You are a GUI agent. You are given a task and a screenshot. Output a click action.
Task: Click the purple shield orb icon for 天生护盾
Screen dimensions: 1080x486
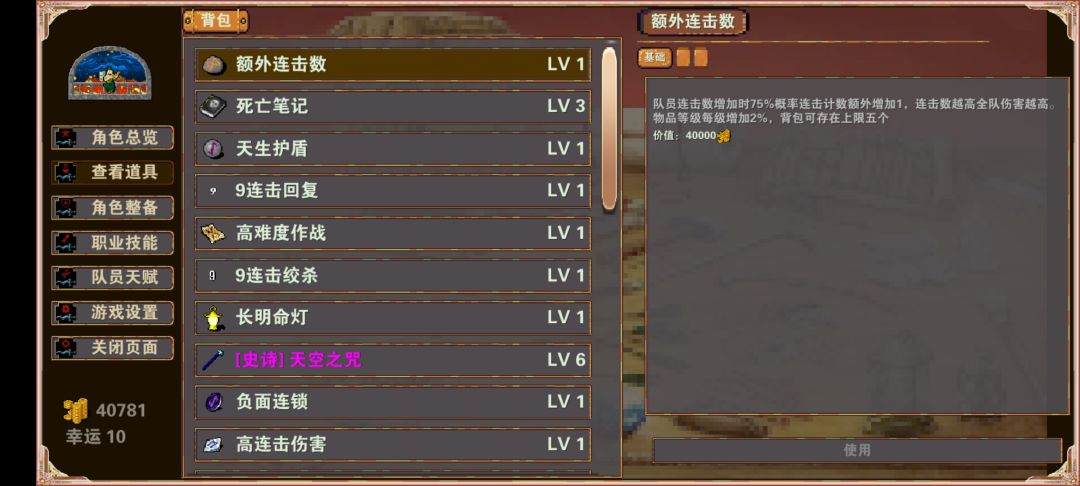click(213, 149)
